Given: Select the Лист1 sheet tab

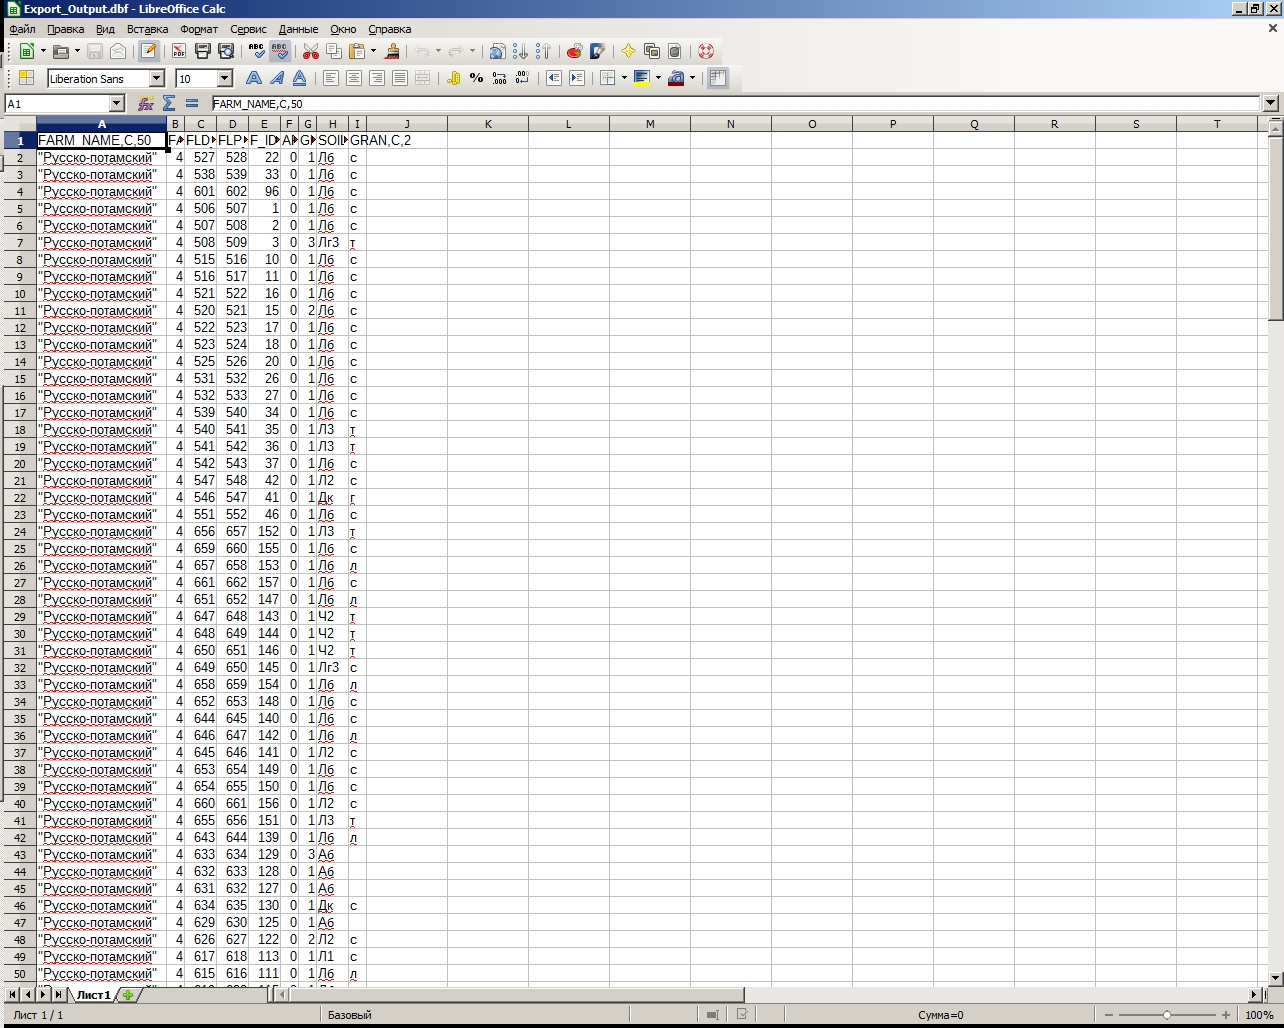Looking at the screenshot, I should click(93, 995).
